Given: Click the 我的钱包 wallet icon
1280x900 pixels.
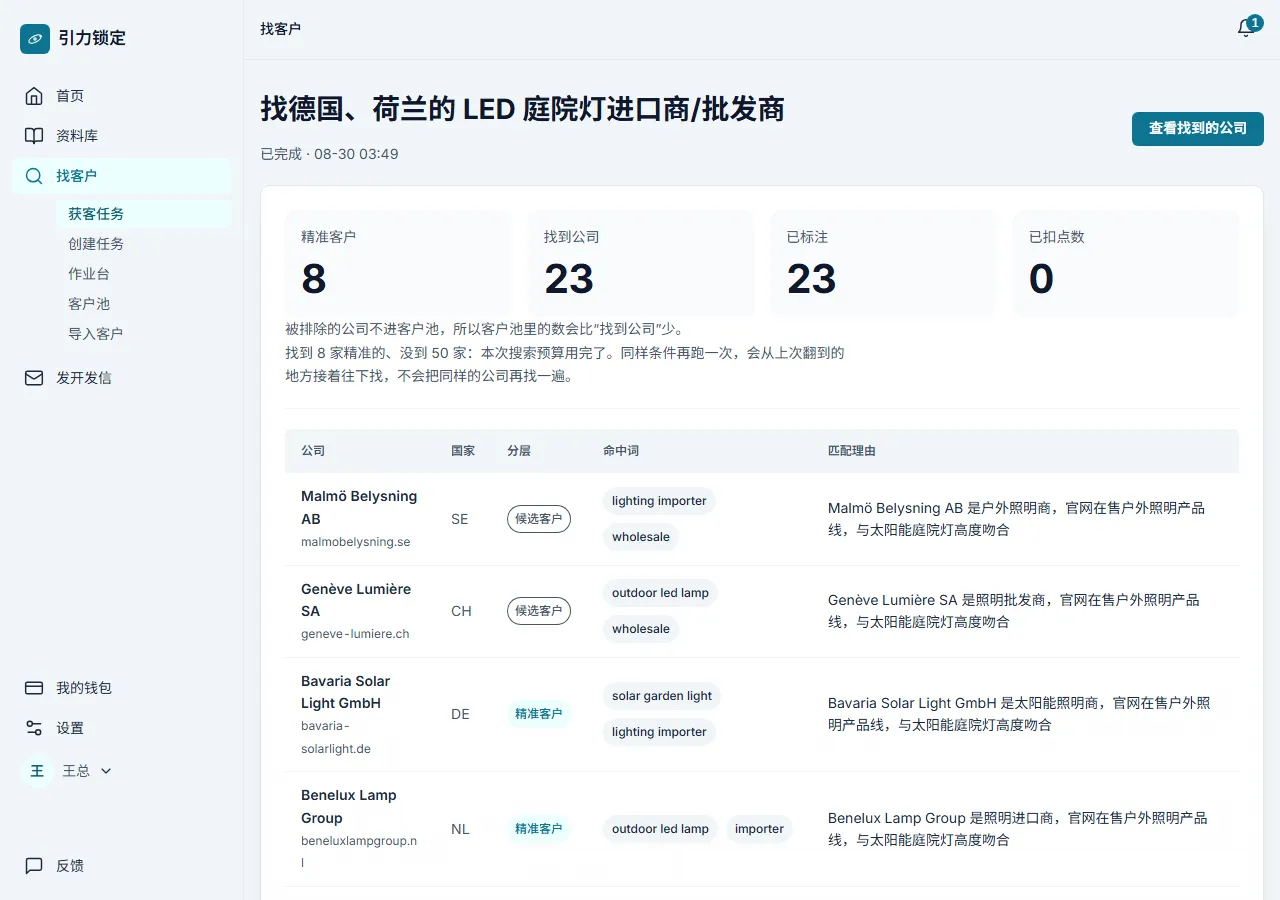Looking at the screenshot, I should tap(34, 688).
